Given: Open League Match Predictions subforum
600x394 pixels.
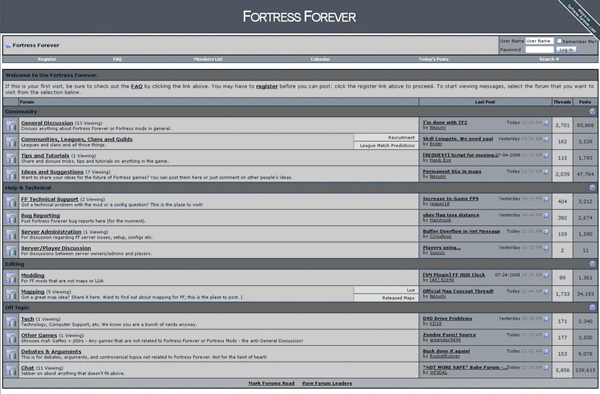Looking at the screenshot, I should click(387, 146).
